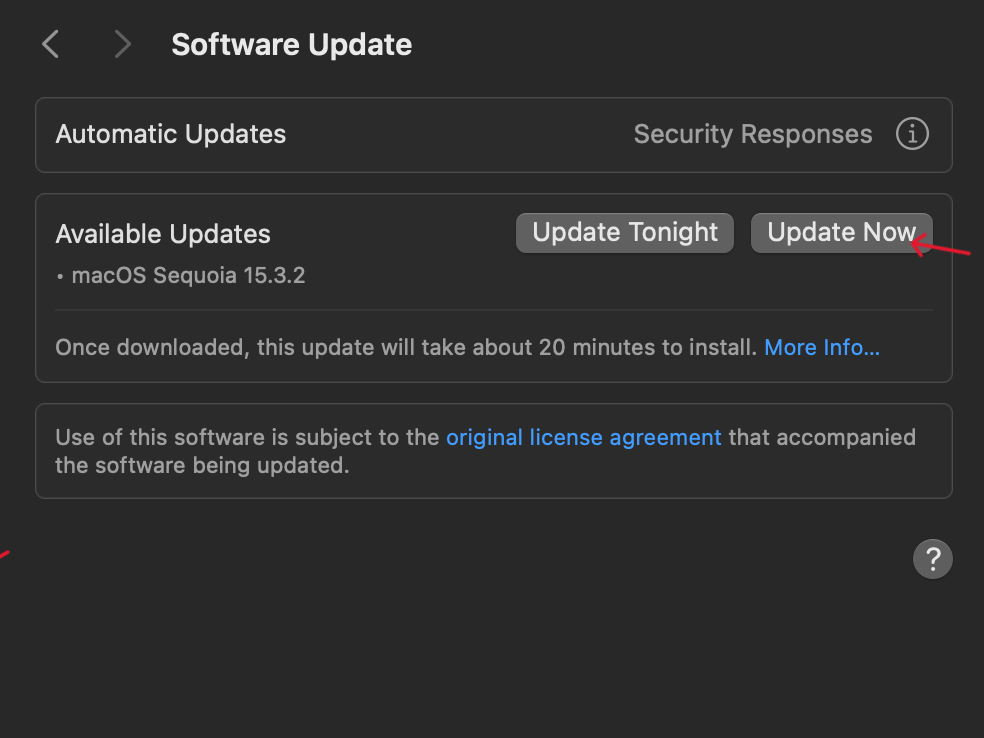Open the More Info… link
This screenshot has height=738, width=984.
pos(821,347)
